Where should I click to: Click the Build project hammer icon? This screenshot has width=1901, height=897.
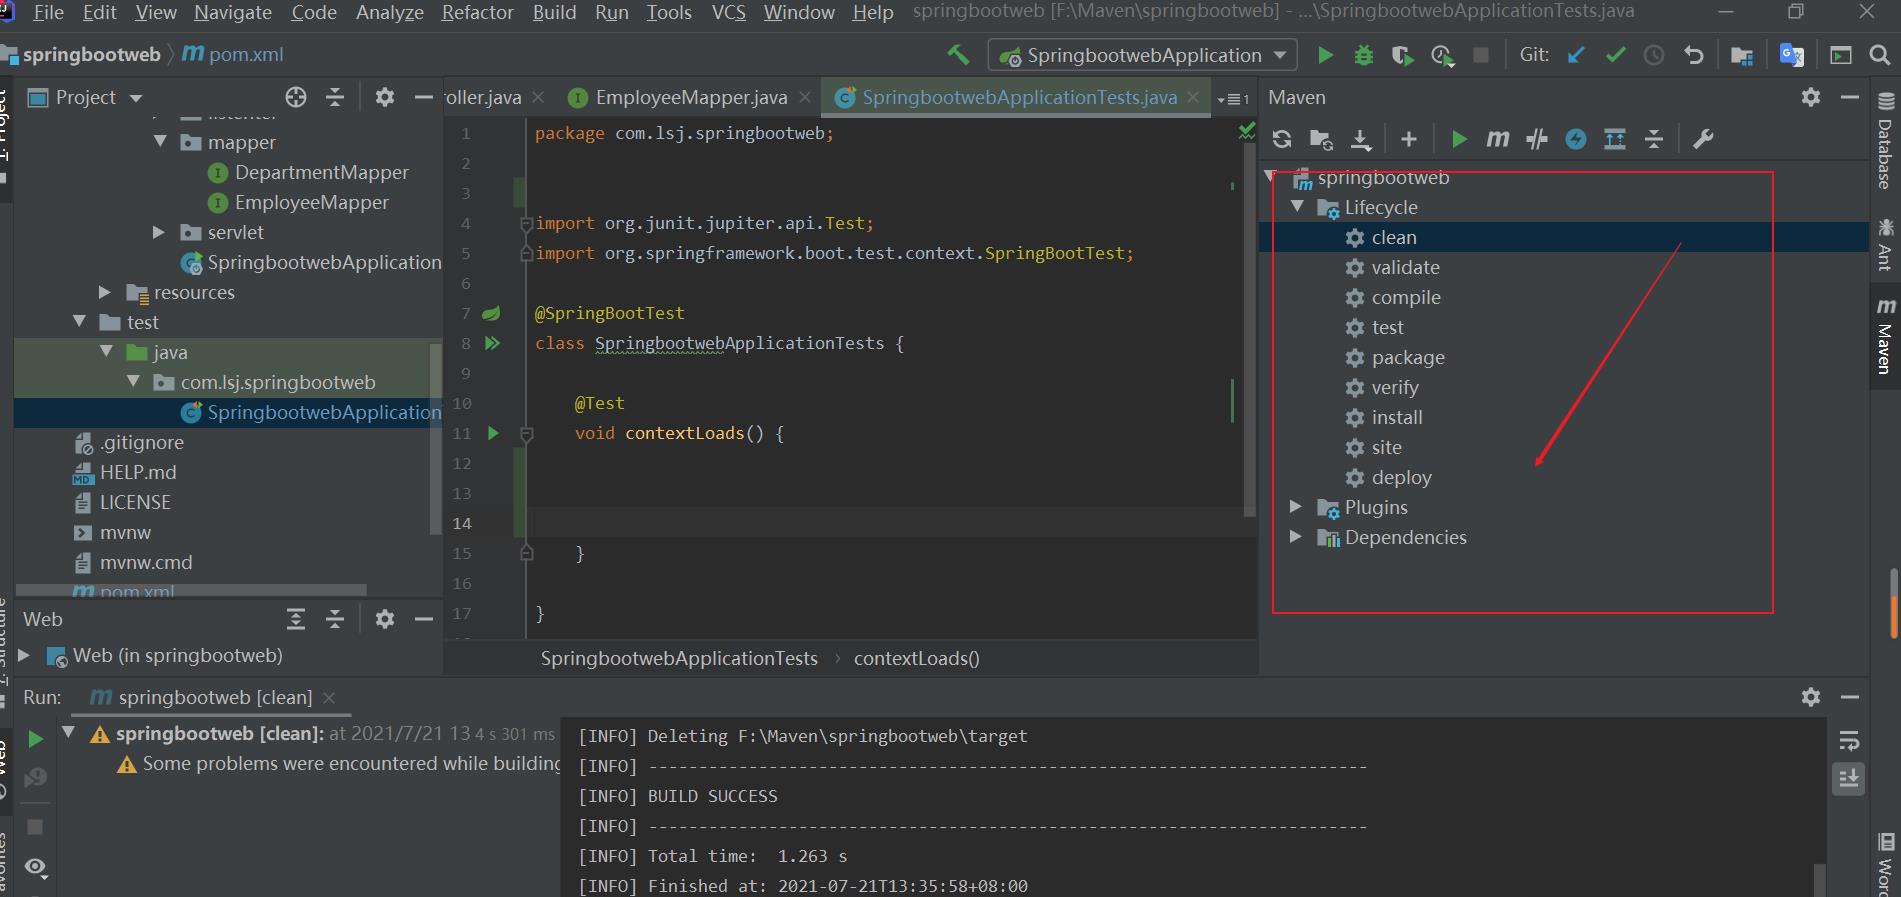(x=958, y=55)
